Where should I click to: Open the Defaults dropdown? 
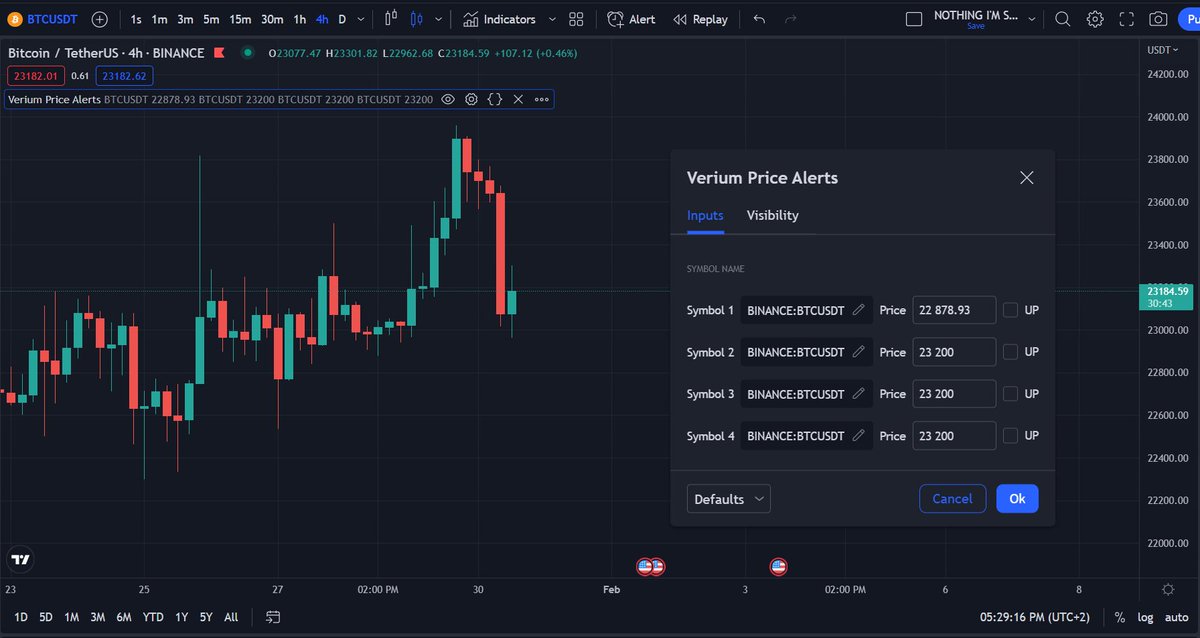729,499
